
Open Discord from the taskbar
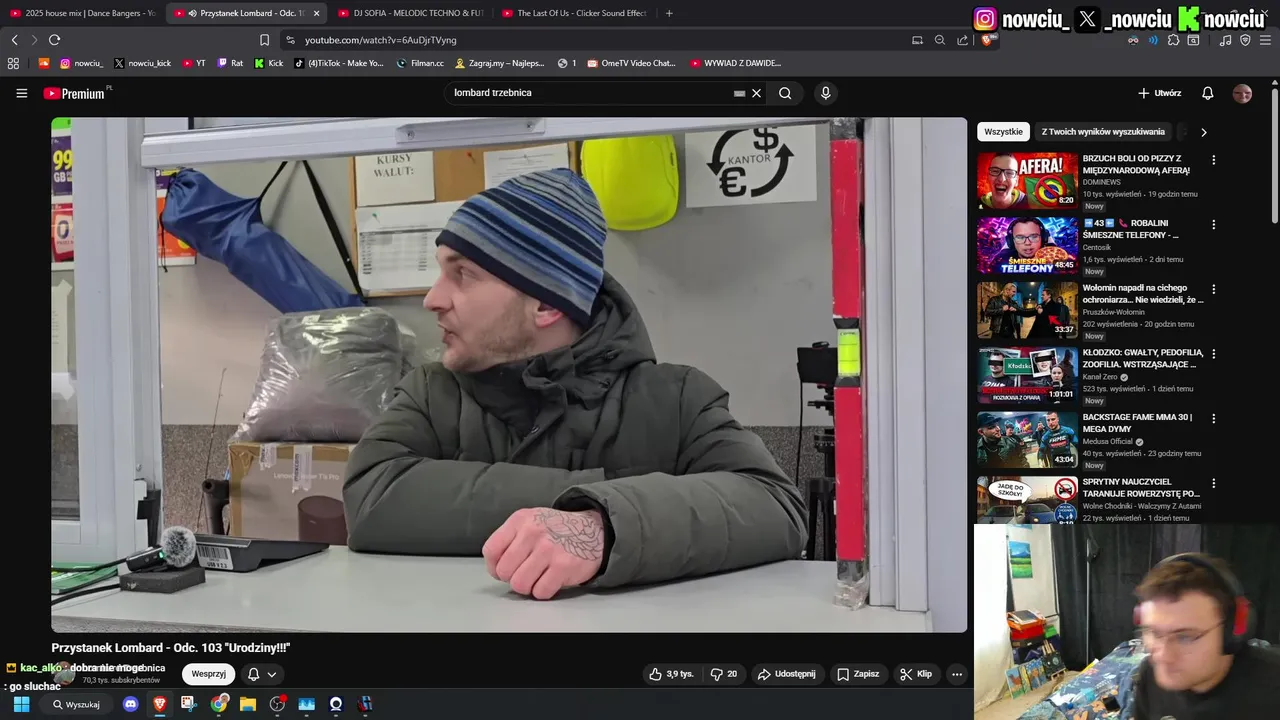coord(130,704)
